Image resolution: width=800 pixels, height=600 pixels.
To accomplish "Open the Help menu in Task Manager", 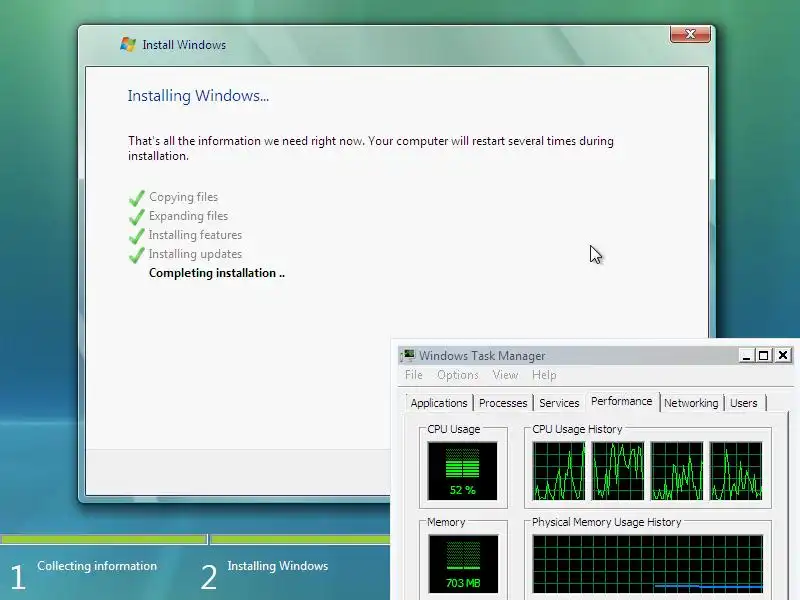I will pos(544,375).
